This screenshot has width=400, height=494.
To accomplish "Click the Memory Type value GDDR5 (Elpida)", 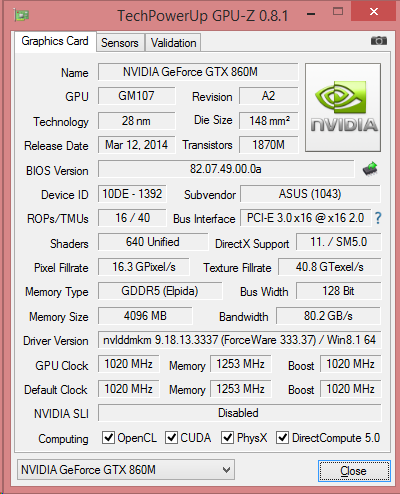I will coord(160,291).
